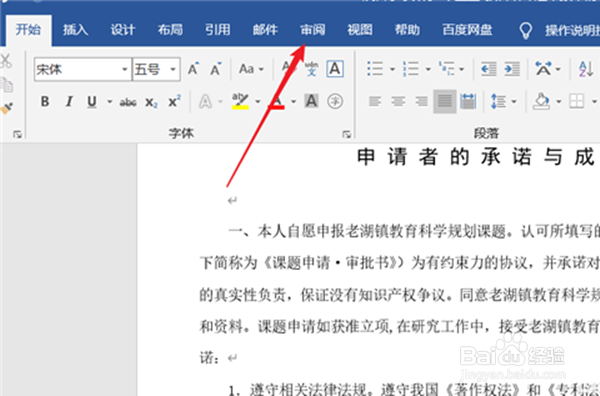Expand the line spacing dropdown arrow
Screen dimensions: 600x396
tap(514, 102)
